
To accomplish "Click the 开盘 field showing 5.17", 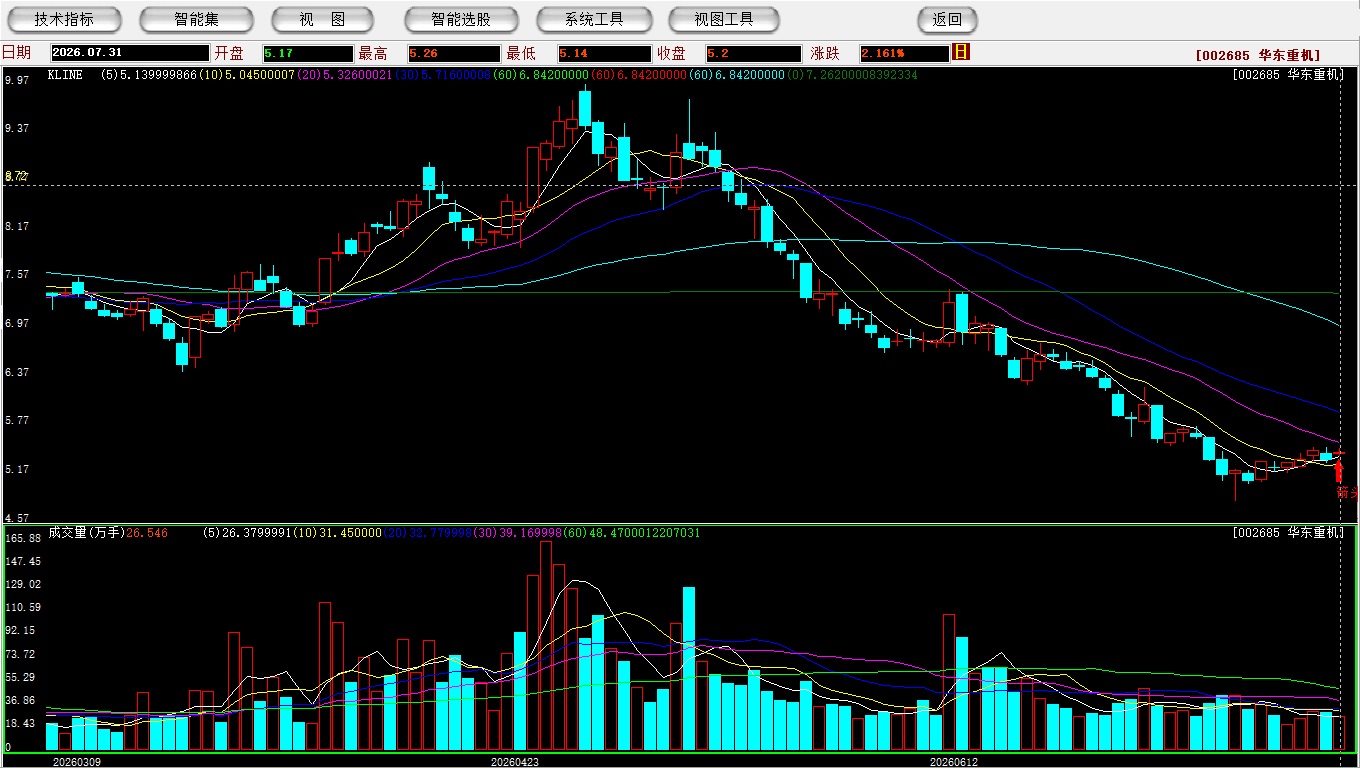I will [308, 53].
